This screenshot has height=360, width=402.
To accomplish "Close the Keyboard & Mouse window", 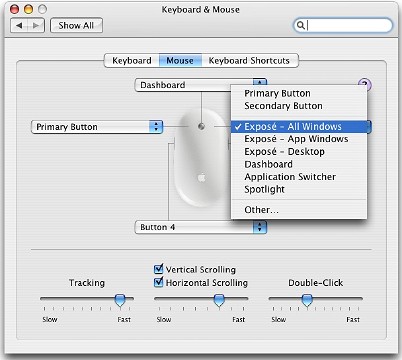I will pos(15,9).
